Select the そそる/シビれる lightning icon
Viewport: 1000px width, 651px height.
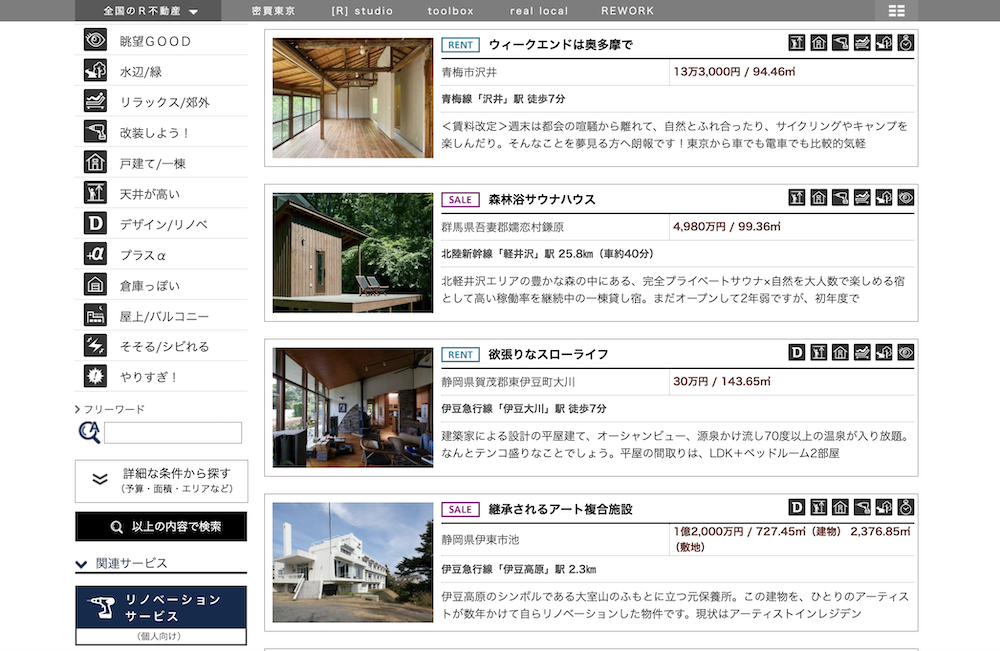point(95,346)
